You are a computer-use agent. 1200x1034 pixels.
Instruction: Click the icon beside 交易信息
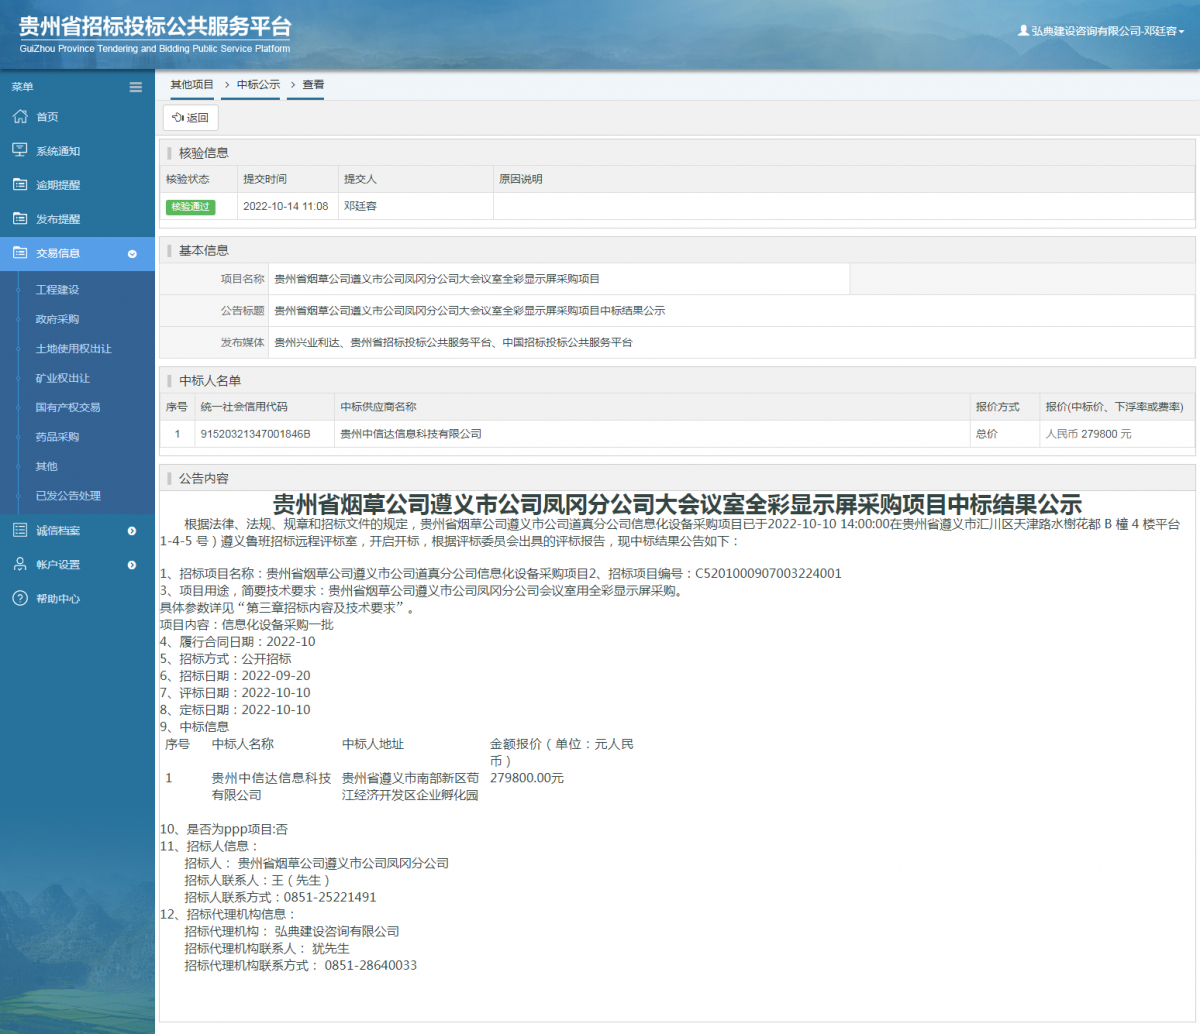coord(20,253)
